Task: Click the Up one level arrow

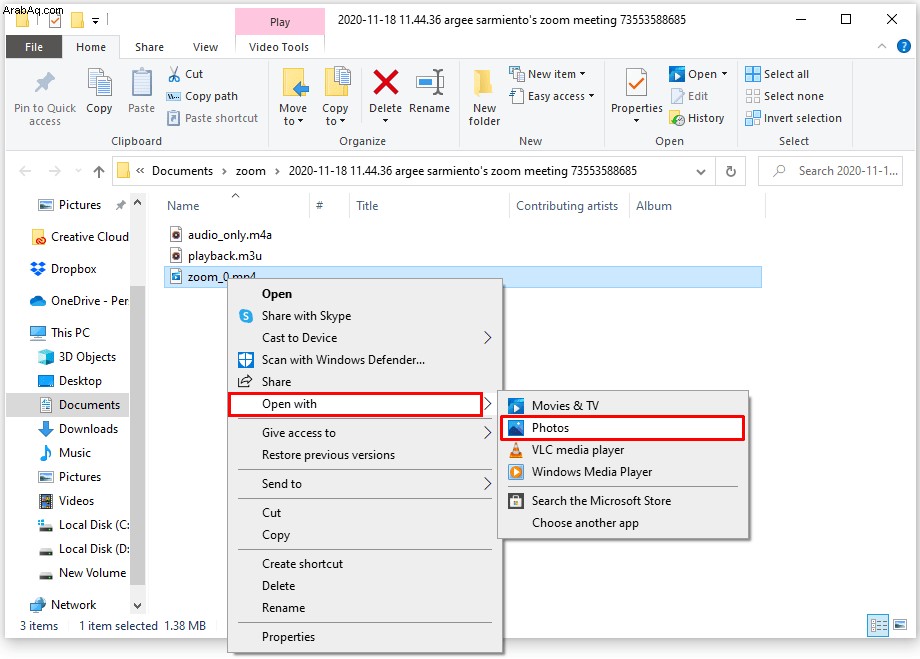Action: [99, 171]
